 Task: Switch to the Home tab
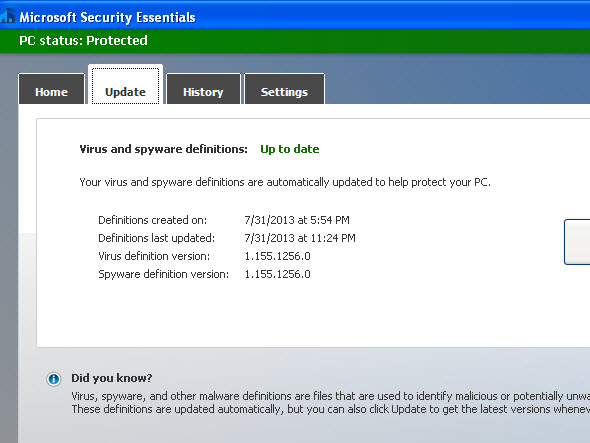[x=52, y=89]
